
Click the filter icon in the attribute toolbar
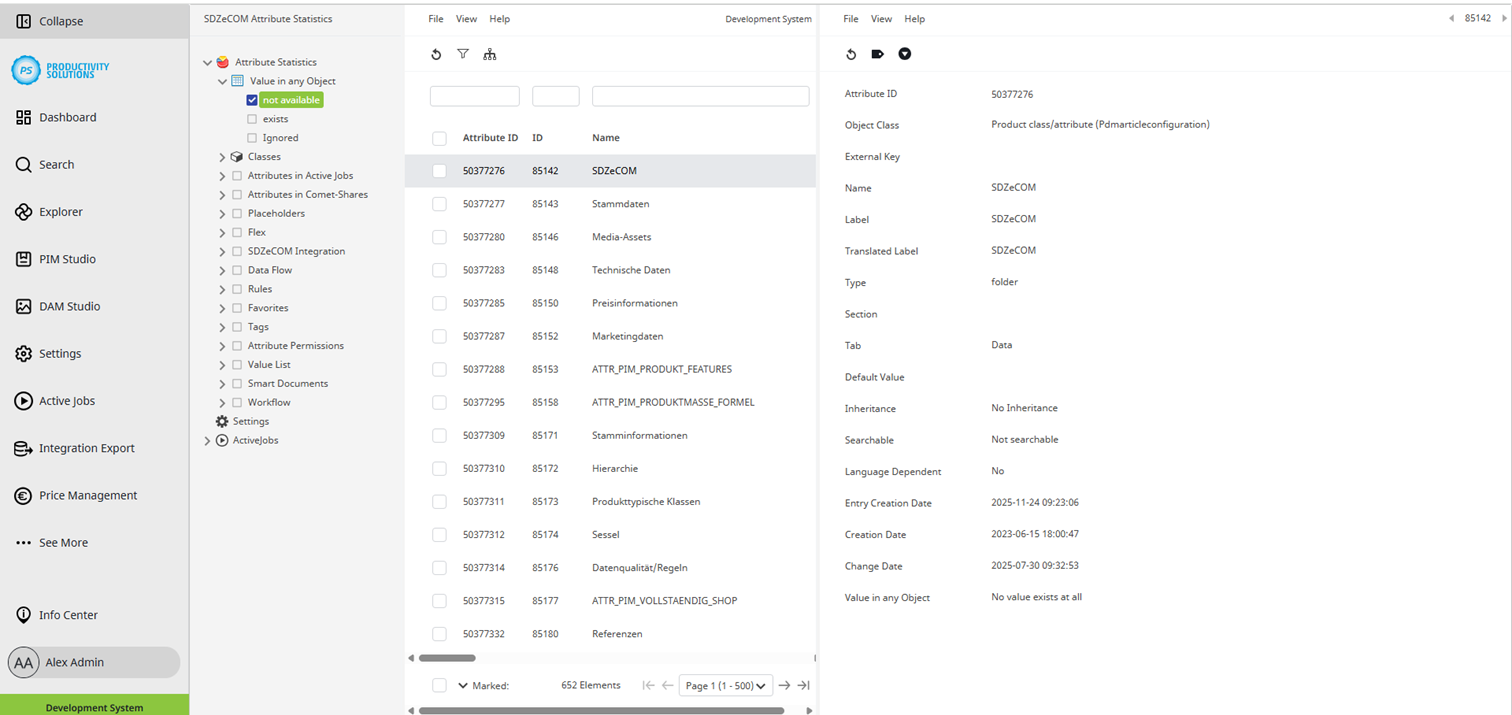463,54
